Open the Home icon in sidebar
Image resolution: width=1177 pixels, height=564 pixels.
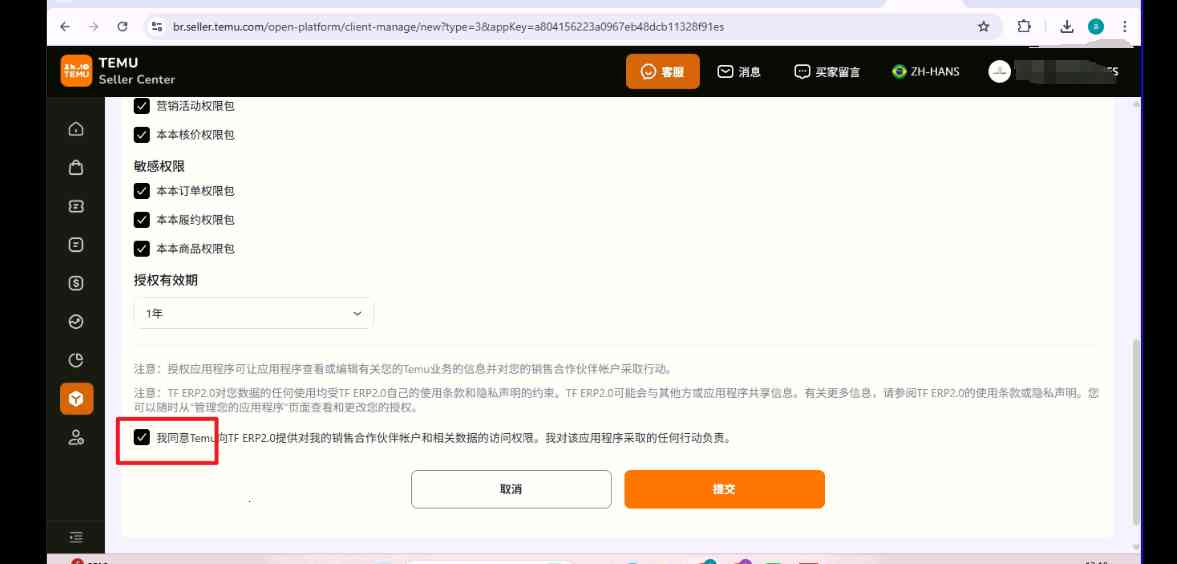pyautogui.click(x=76, y=129)
